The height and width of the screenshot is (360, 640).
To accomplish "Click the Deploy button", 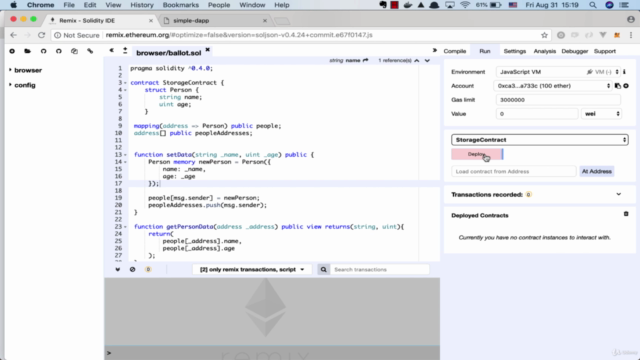I will click(x=477, y=154).
